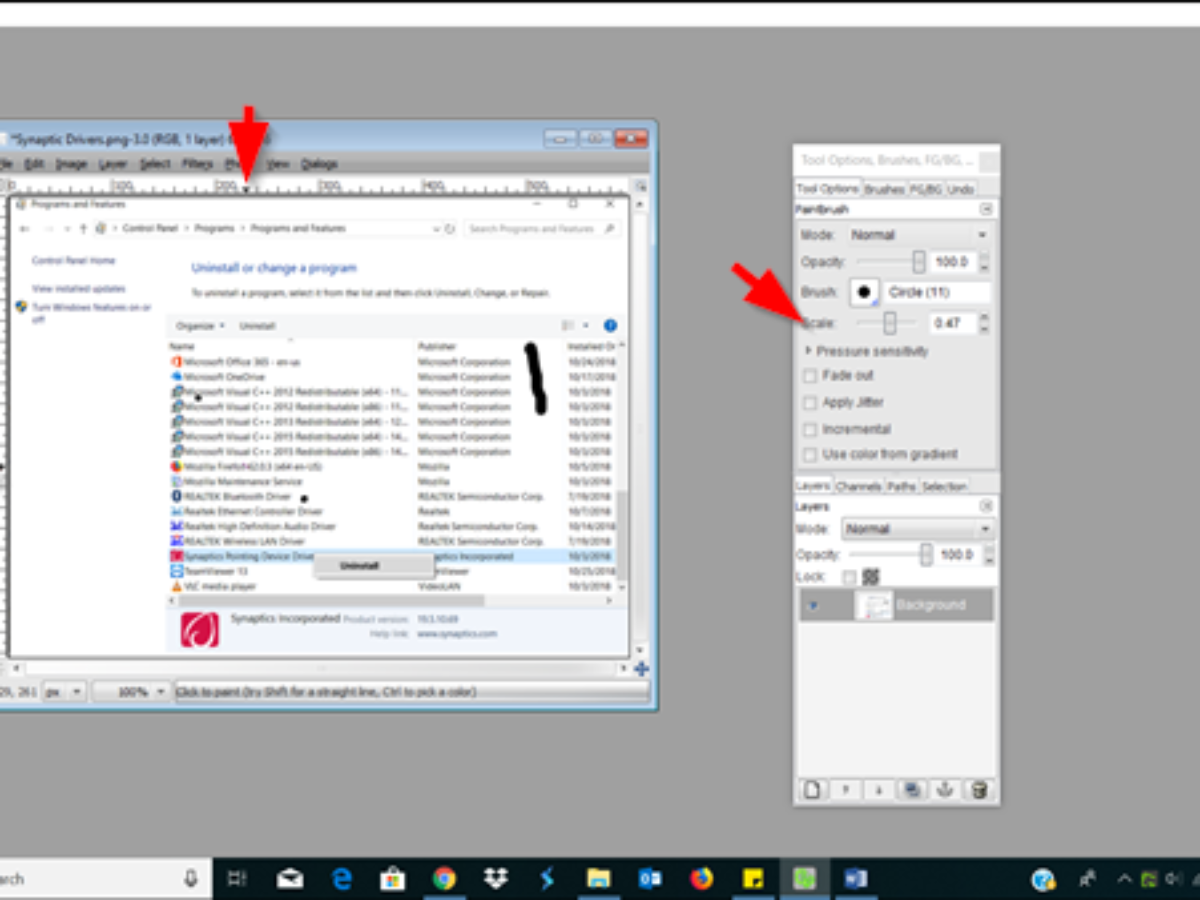The image size is (1200, 900).
Task: Select the layer name 'Background'
Action: tap(931, 605)
